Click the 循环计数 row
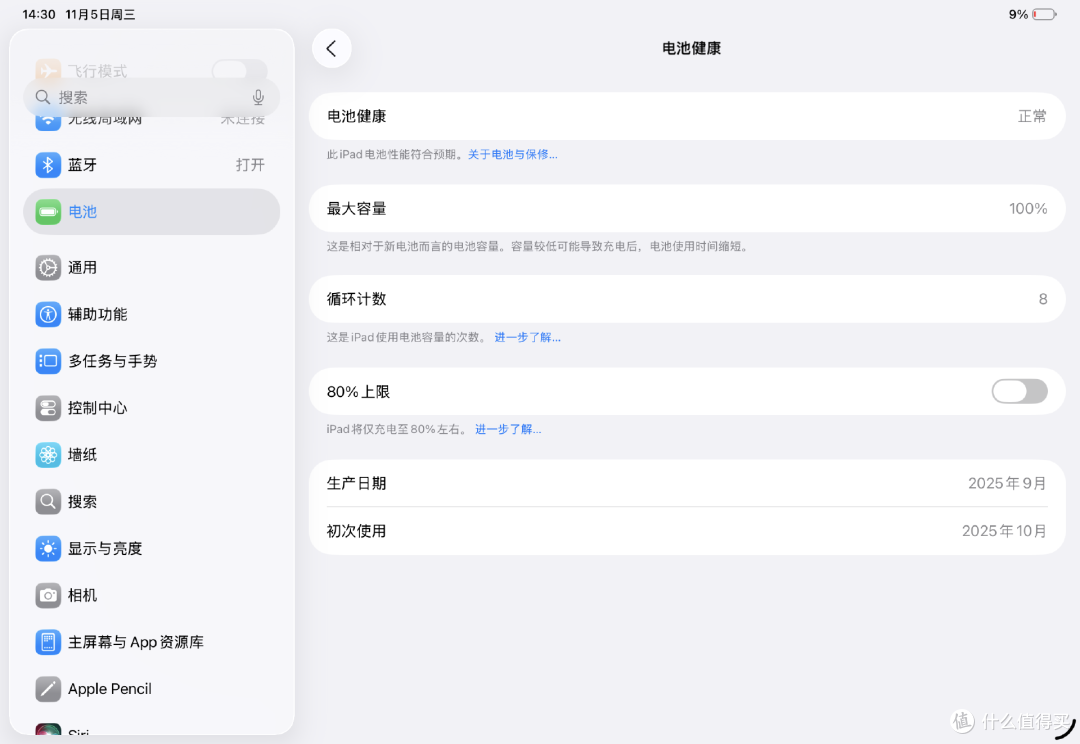The height and width of the screenshot is (744, 1080). pyautogui.click(x=687, y=299)
